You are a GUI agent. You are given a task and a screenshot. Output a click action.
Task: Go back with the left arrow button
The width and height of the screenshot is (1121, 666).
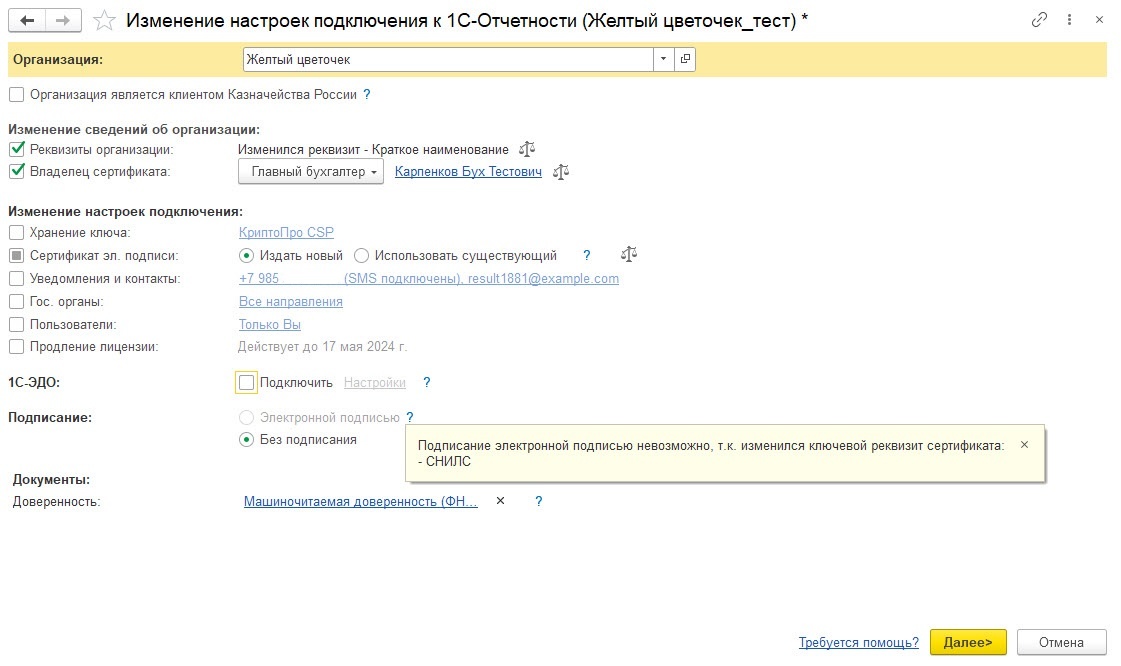pyautogui.click(x=27, y=20)
